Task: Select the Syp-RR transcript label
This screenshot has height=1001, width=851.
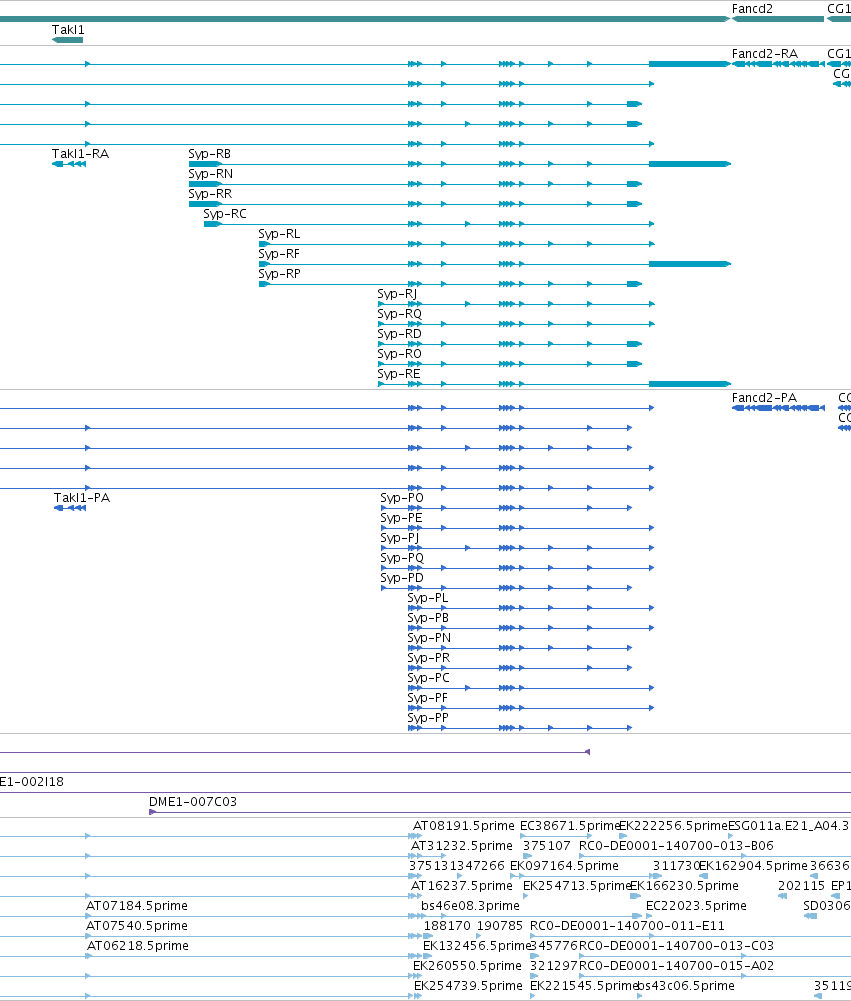Action: [x=210, y=193]
